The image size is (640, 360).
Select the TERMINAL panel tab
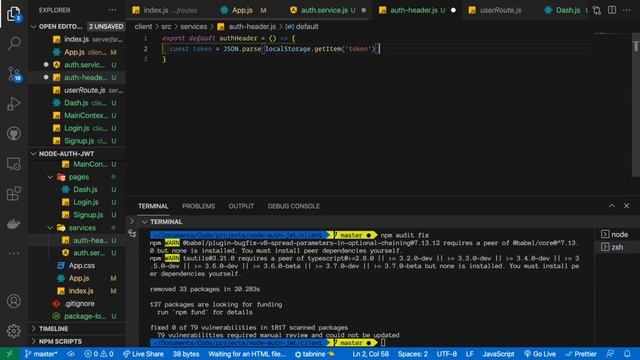(153, 206)
